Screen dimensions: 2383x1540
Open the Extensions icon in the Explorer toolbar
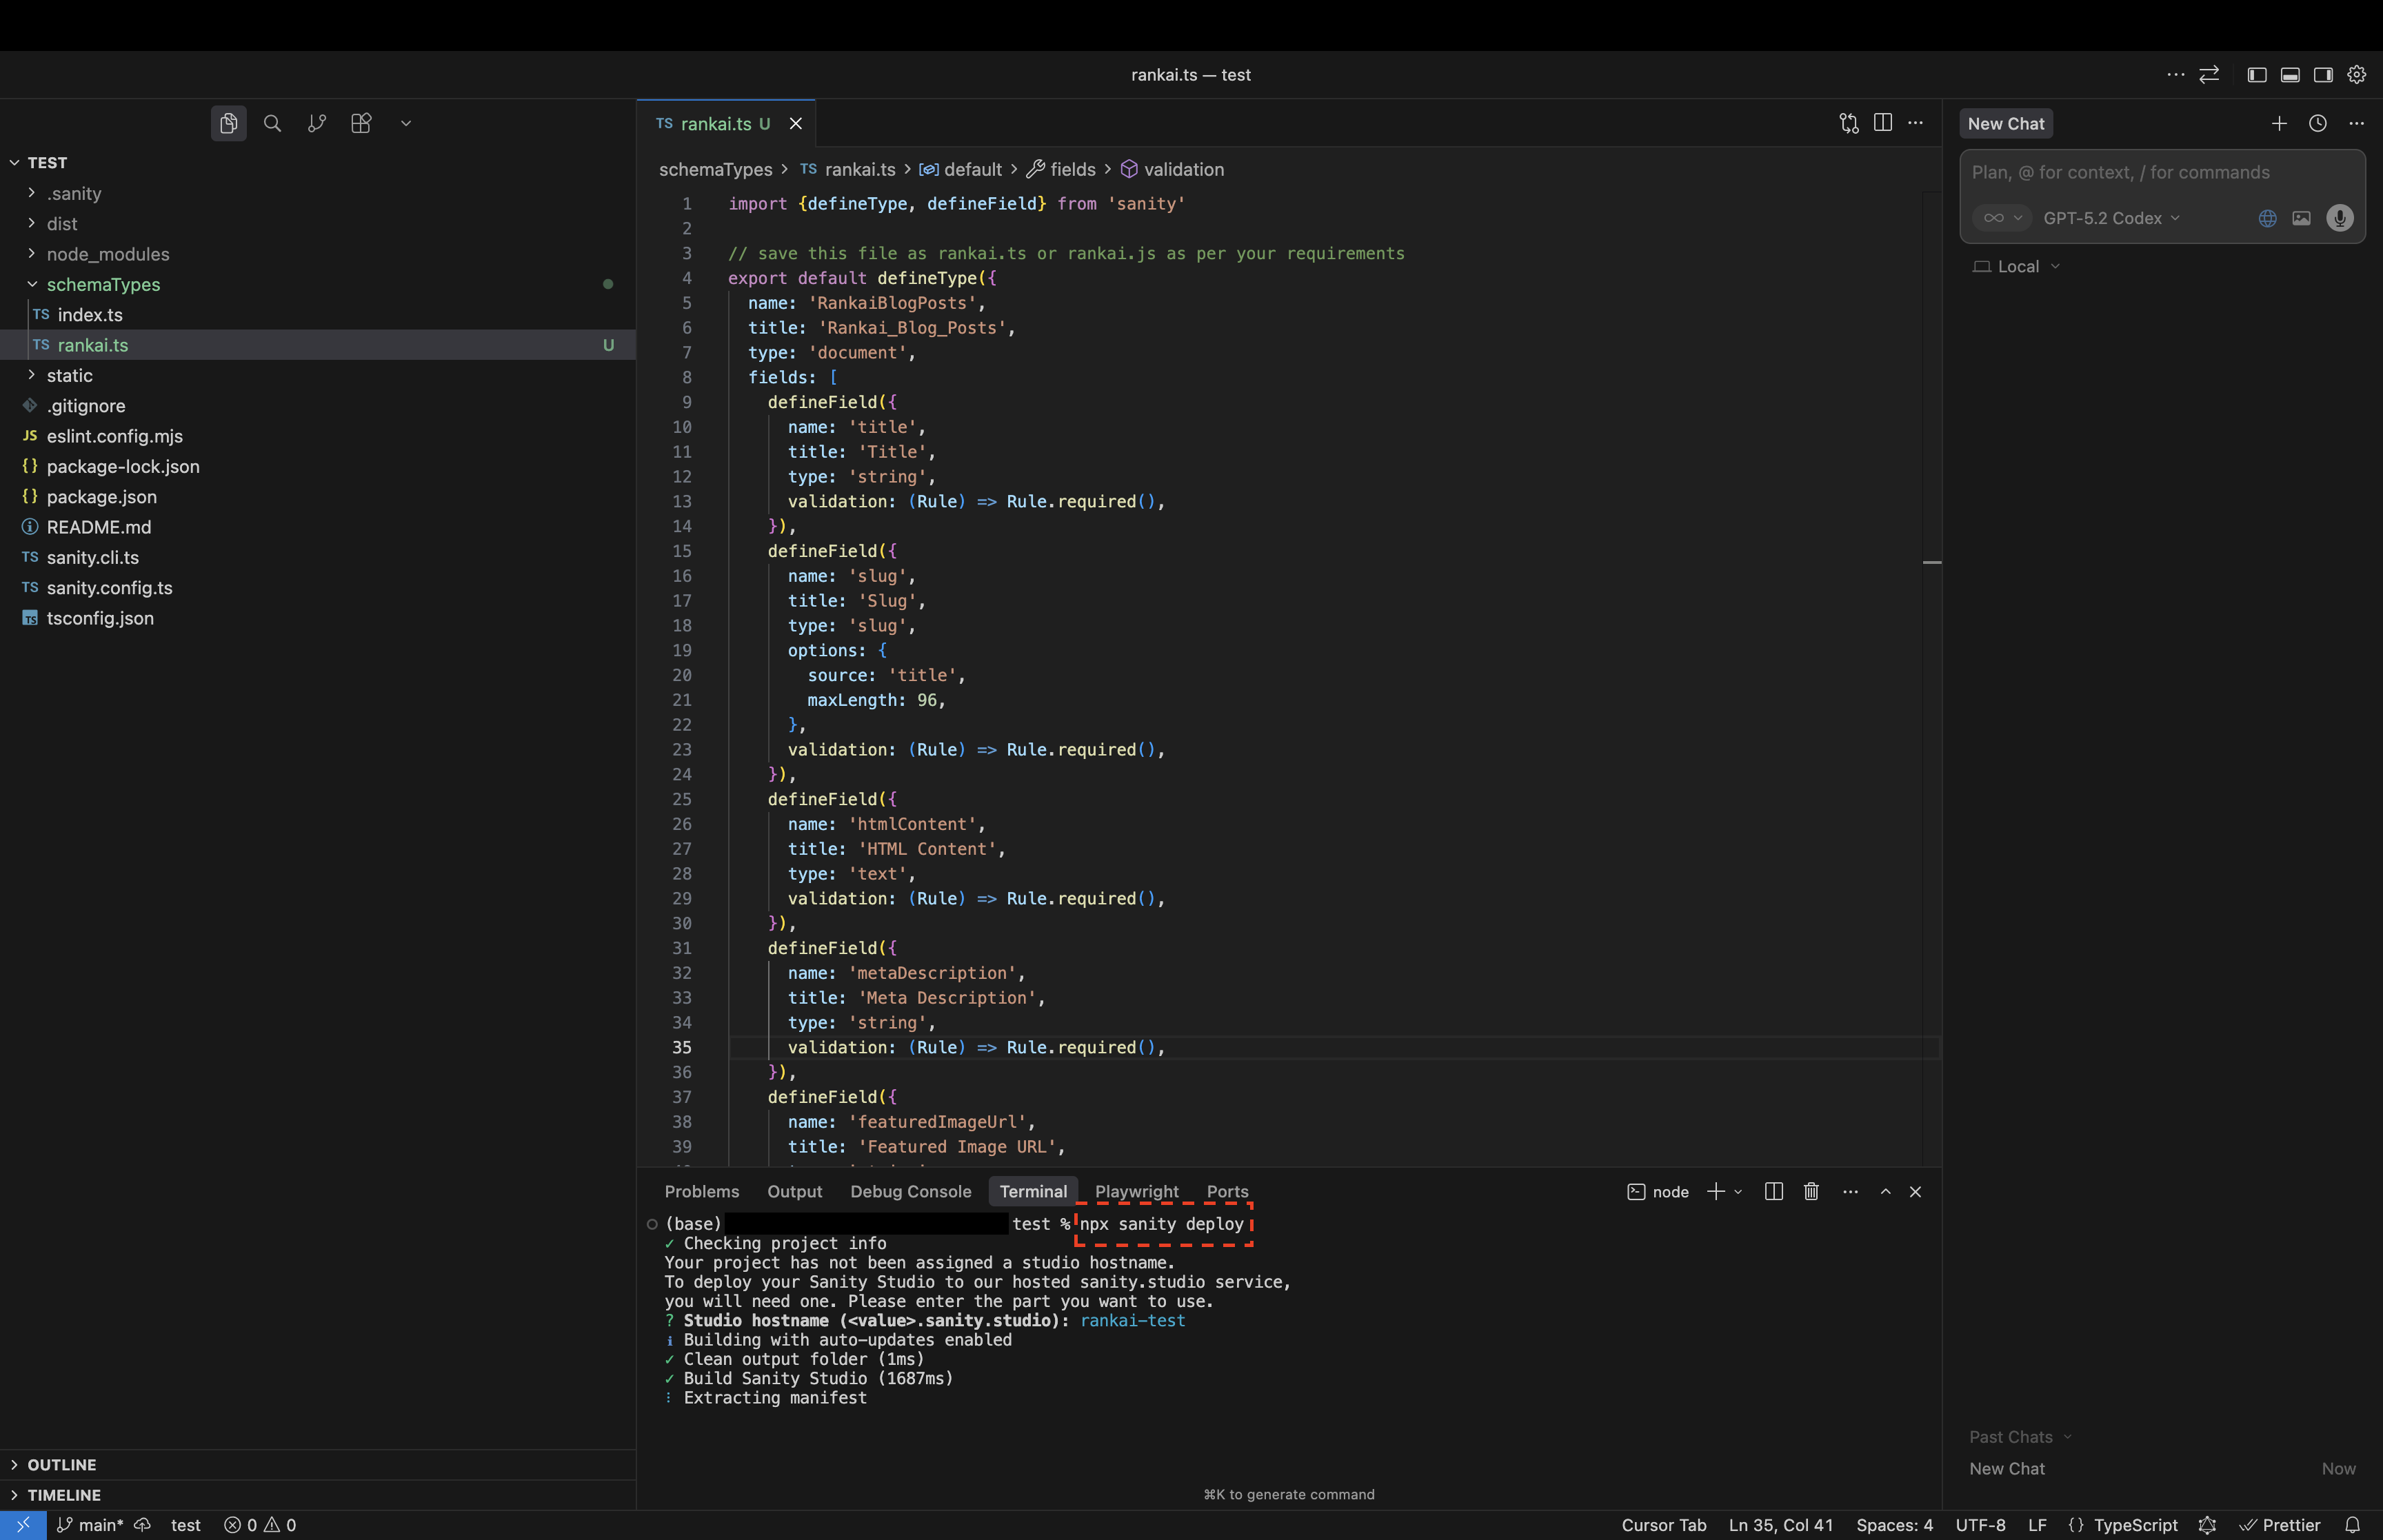click(361, 123)
